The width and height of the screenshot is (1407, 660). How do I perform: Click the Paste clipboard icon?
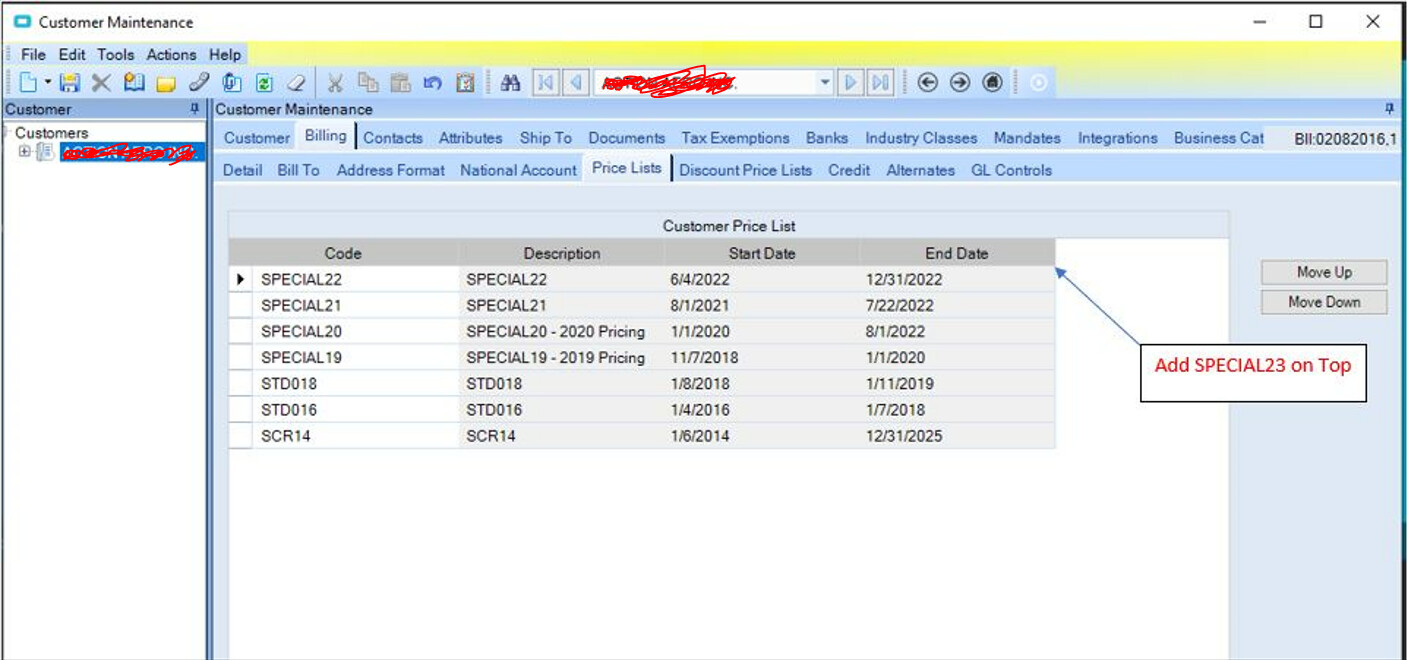400,83
